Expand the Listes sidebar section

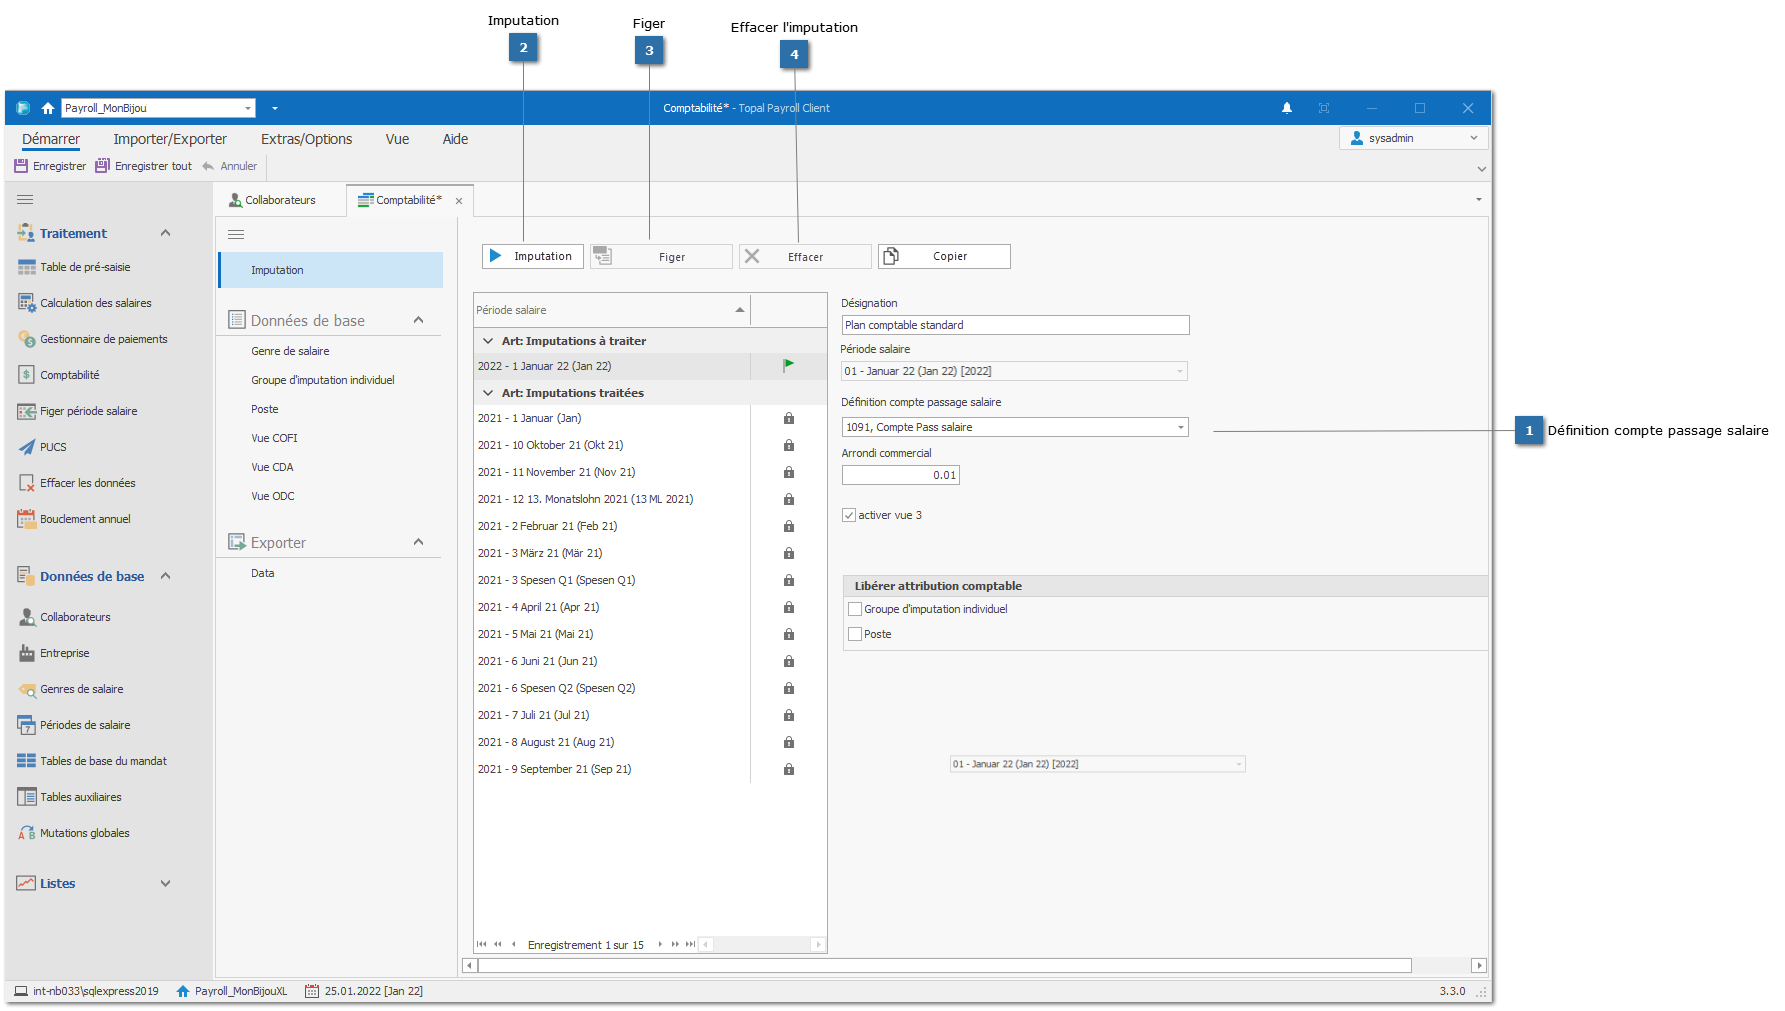(x=166, y=883)
